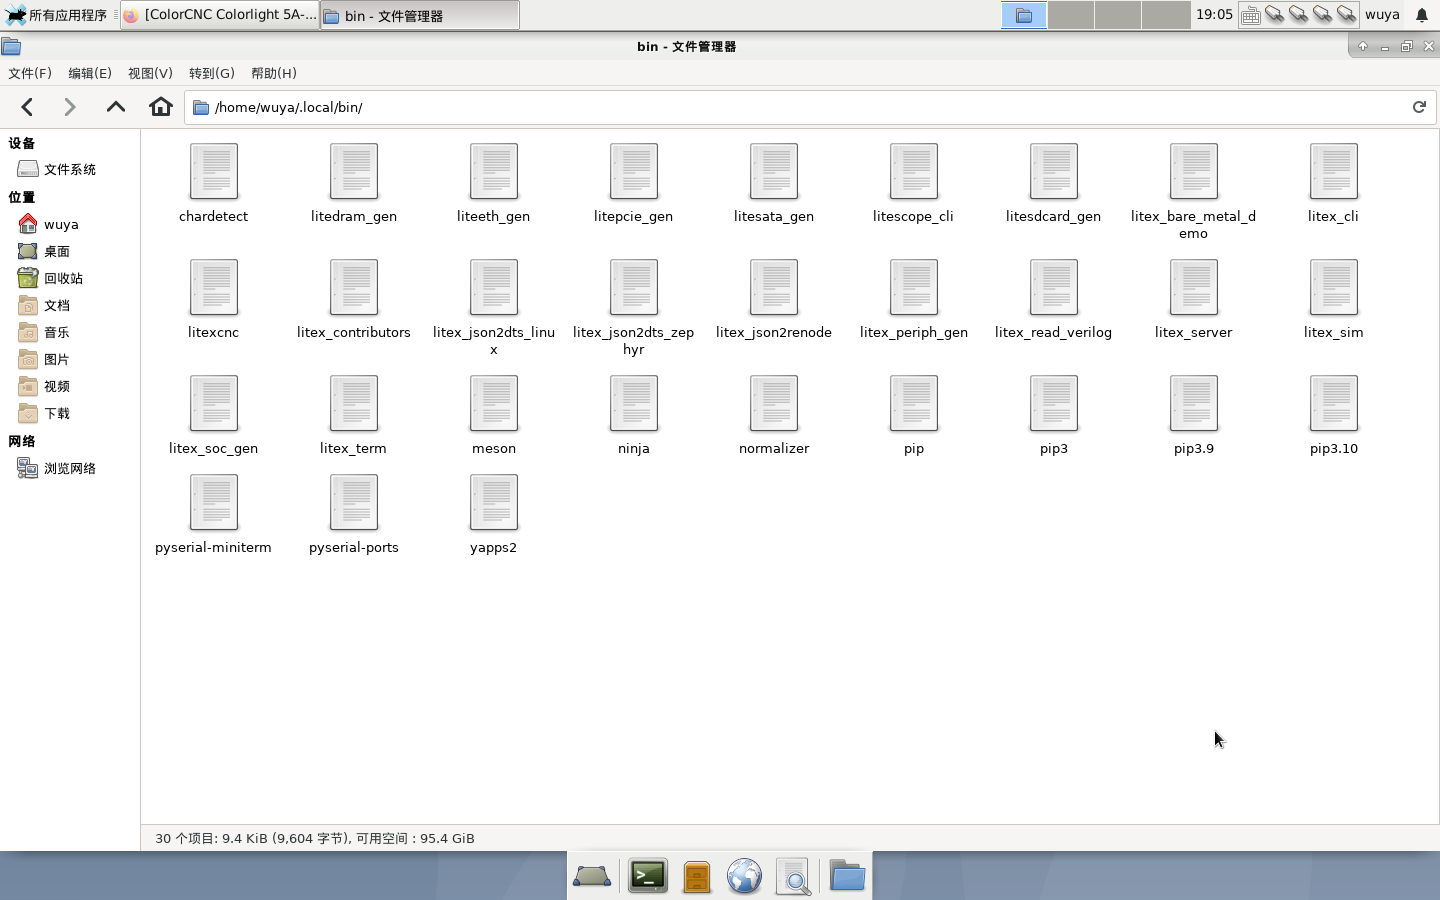Click the bin - 文件管理器 taskbar button
Viewport: 1440px width, 900px height.
pyautogui.click(x=420, y=15)
